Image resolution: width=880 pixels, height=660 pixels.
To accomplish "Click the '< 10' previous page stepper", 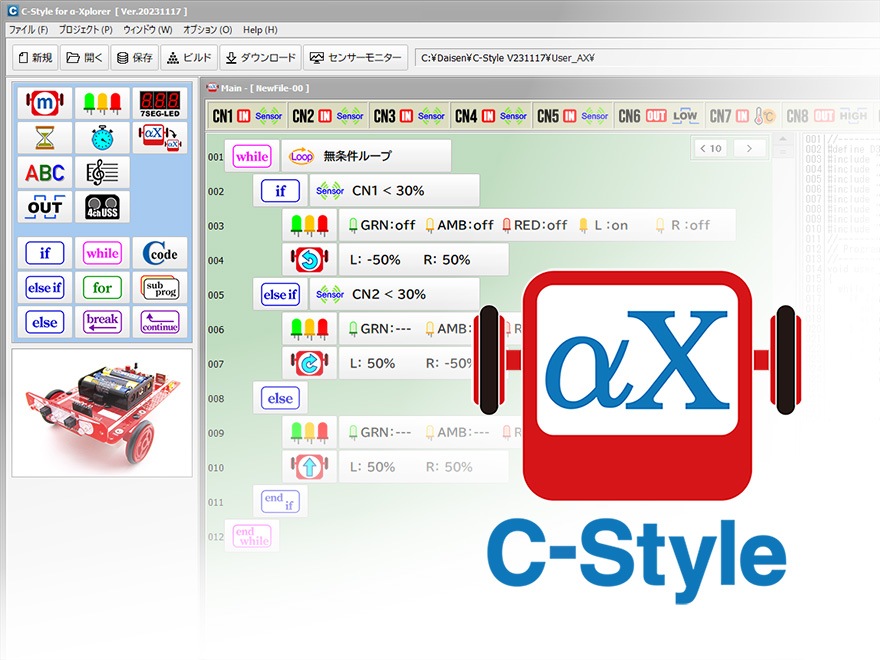I will tap(710, 148).
